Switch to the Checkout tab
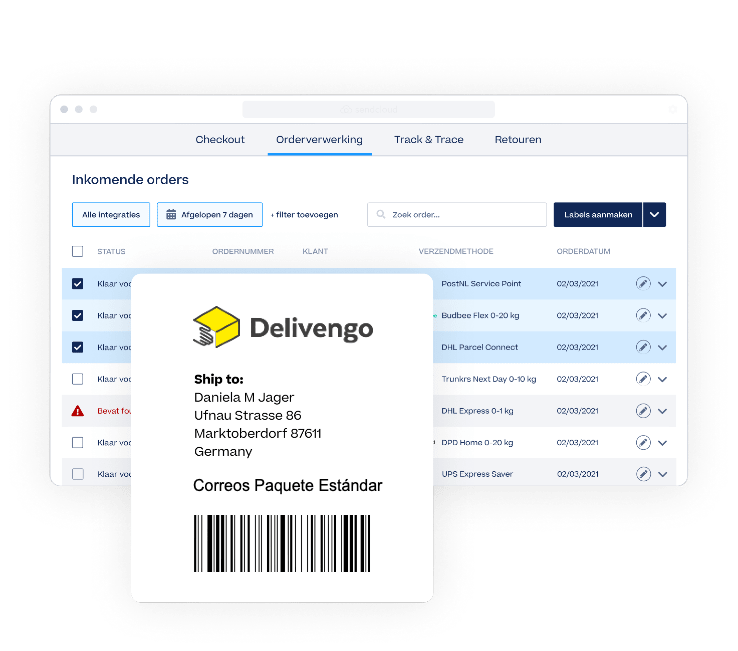Image resolution: width=738 pixels, height=651 pixels. coord(220,139)
